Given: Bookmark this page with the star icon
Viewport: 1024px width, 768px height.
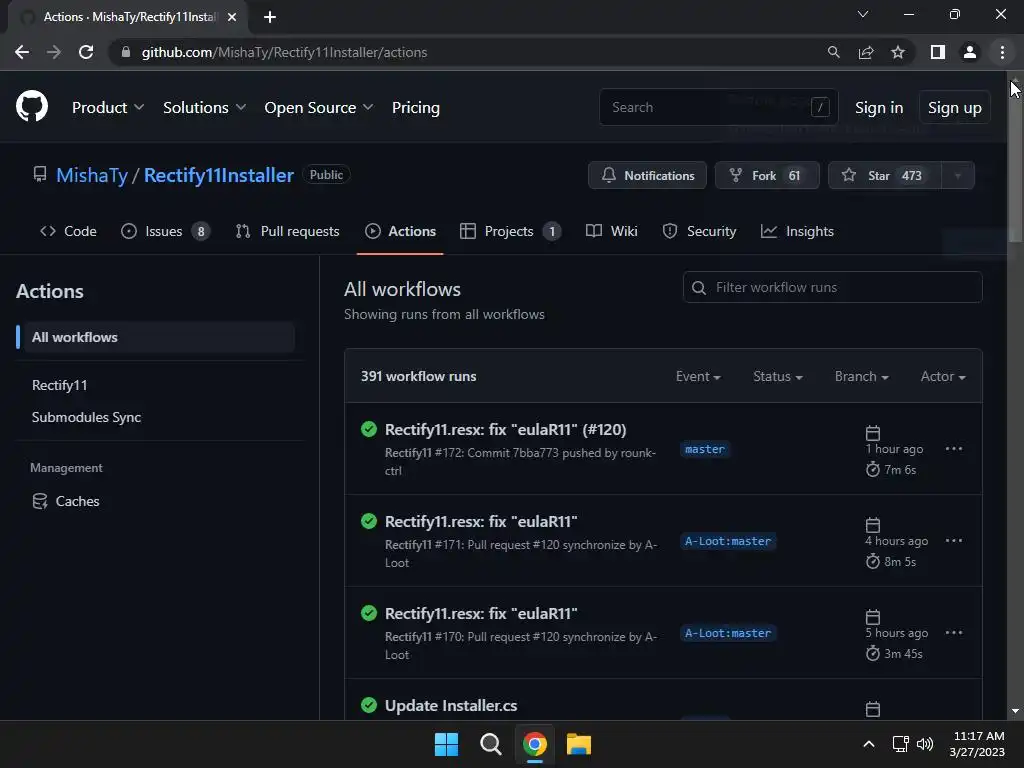Looking at the screenshot, I should [898, 52].
